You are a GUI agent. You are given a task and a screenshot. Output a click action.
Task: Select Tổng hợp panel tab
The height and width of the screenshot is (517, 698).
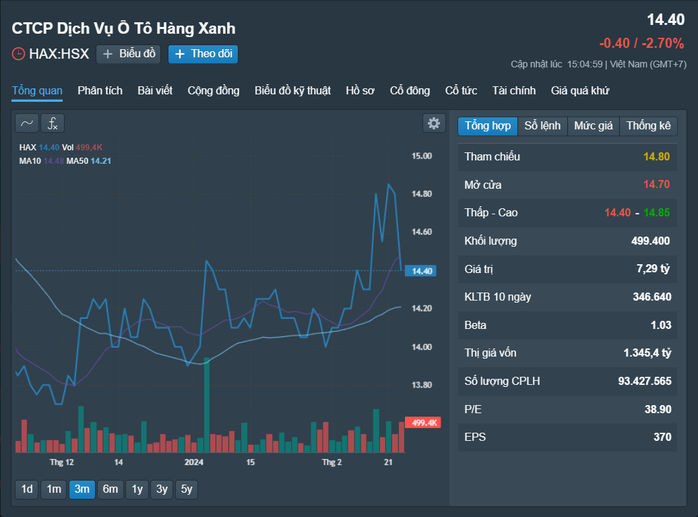[x=488, y=126]
